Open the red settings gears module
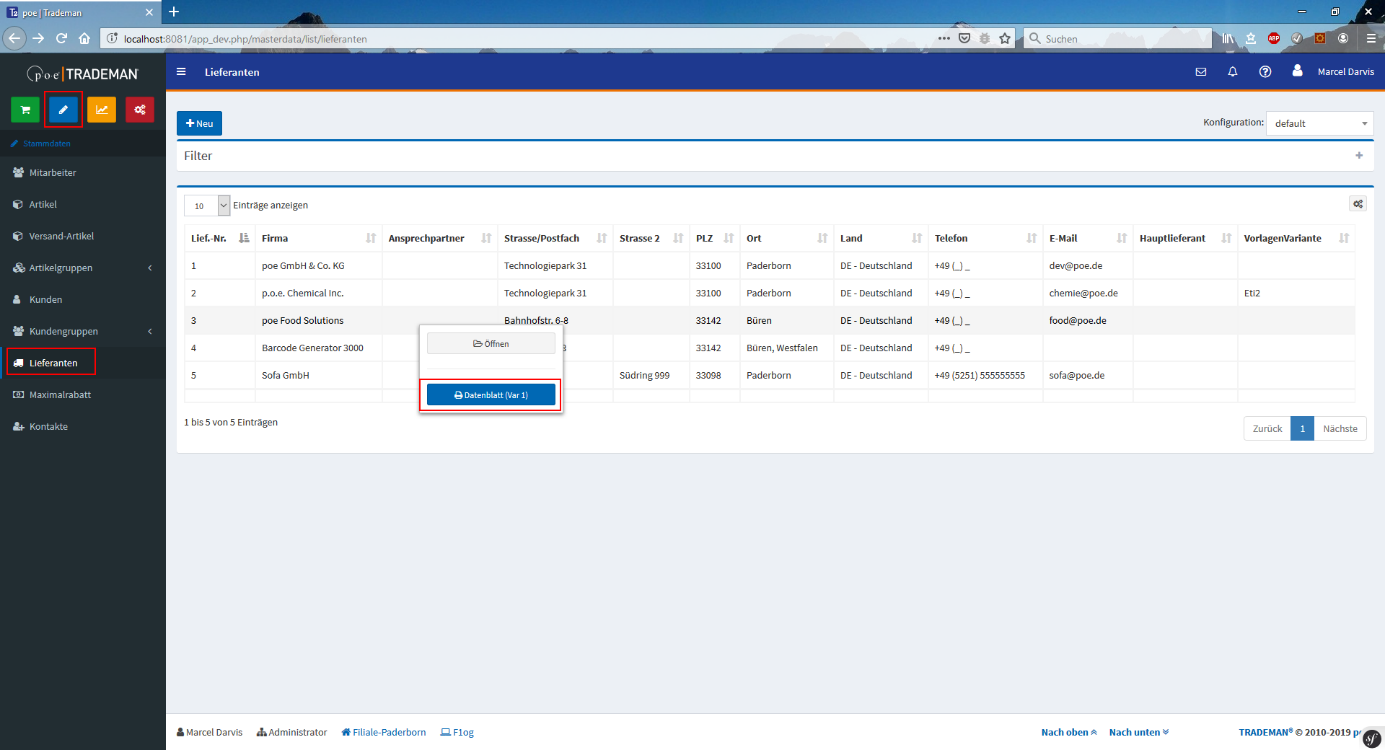The image size is (1385, 750). (x=140, y=110)
